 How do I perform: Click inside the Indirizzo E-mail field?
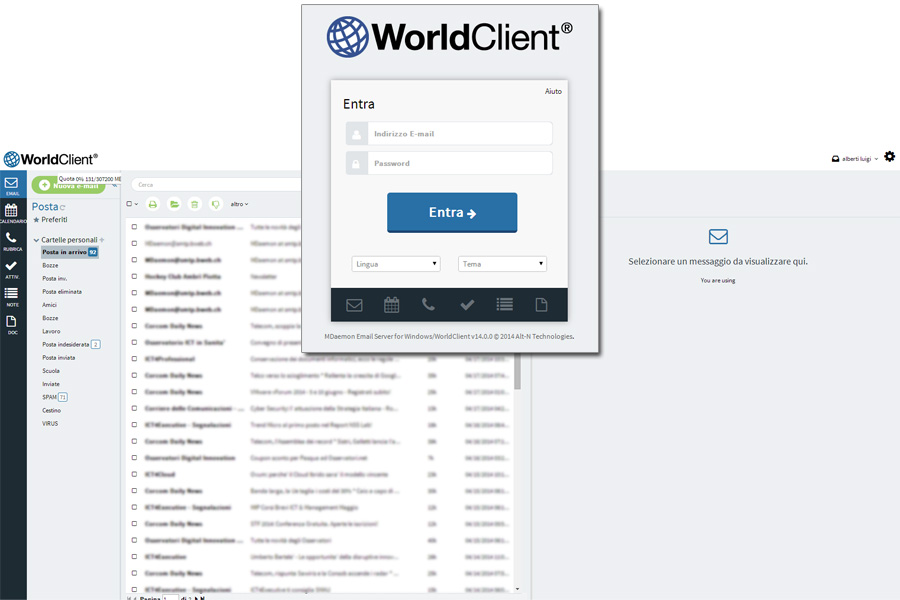tap(460, 132)
